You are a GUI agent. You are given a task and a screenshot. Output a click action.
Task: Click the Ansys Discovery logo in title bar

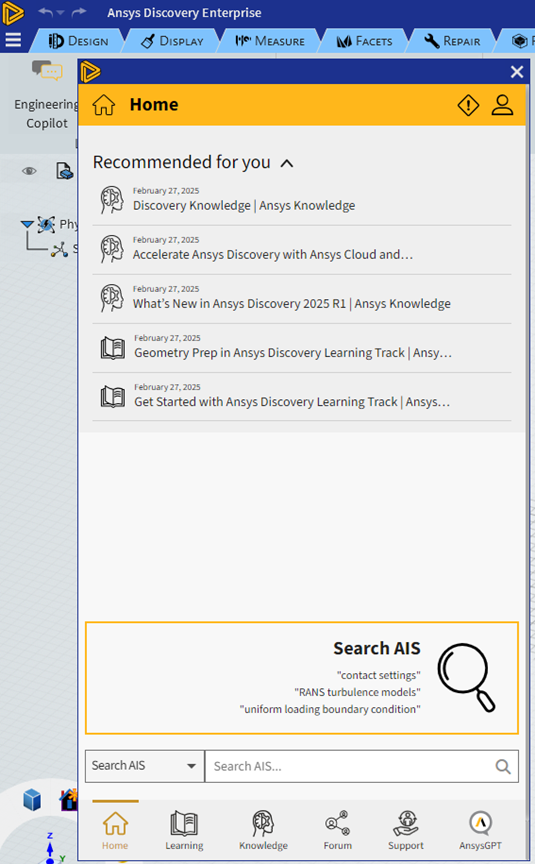point(12,13)
